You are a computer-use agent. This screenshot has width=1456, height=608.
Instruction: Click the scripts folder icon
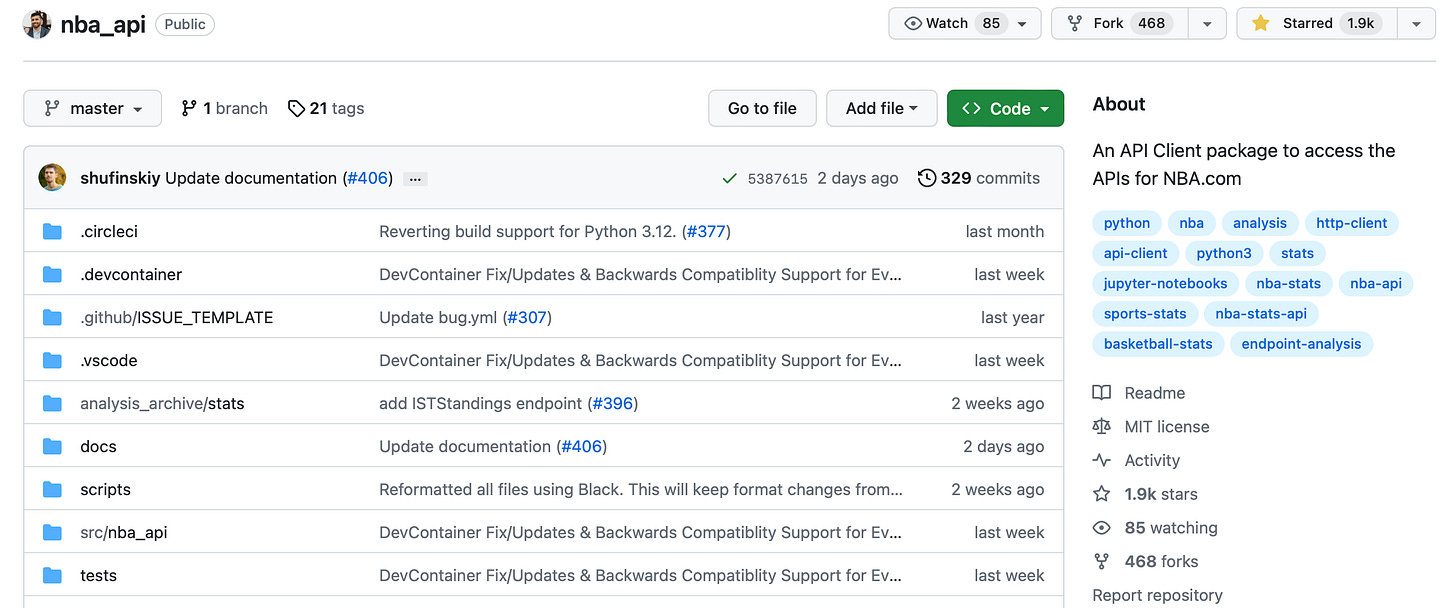(x=53, y=490)
